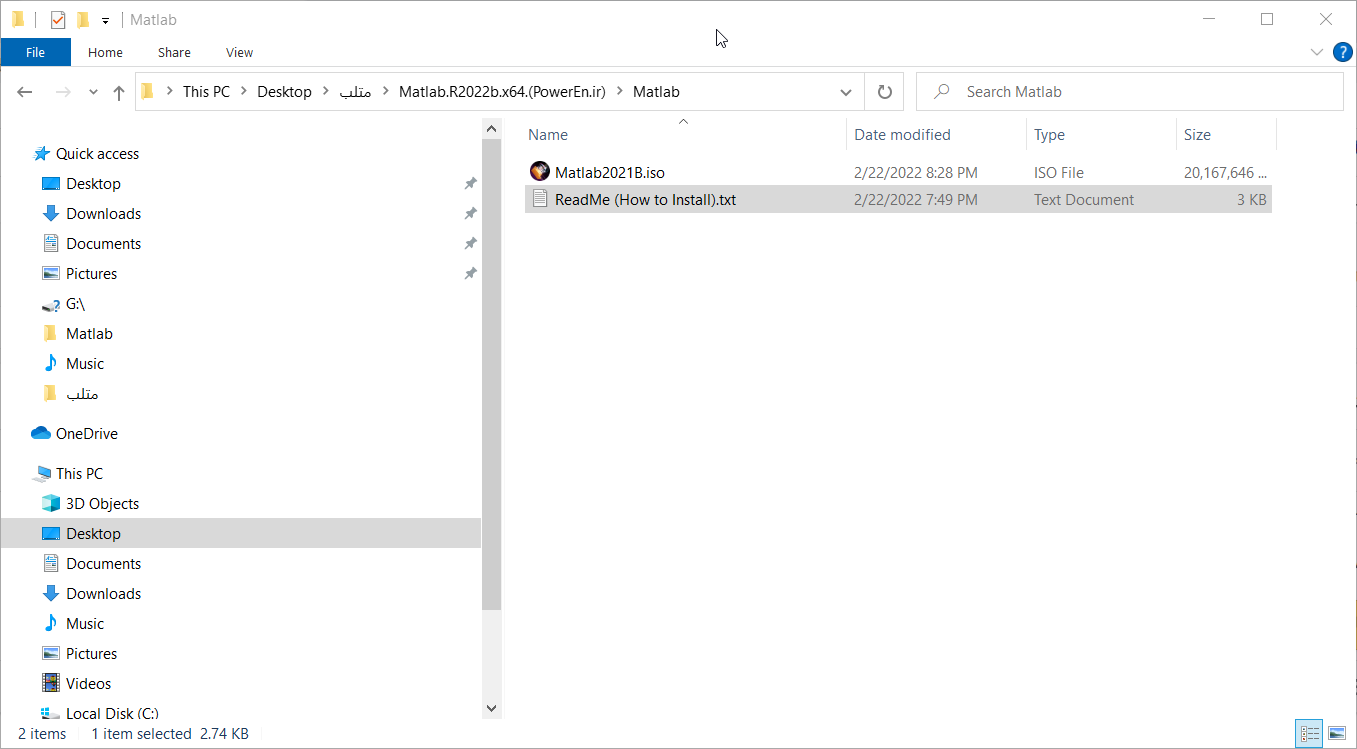Click the Forward navigation arrow
This screenshot has width=1357, height=749.
pos(62,92)
